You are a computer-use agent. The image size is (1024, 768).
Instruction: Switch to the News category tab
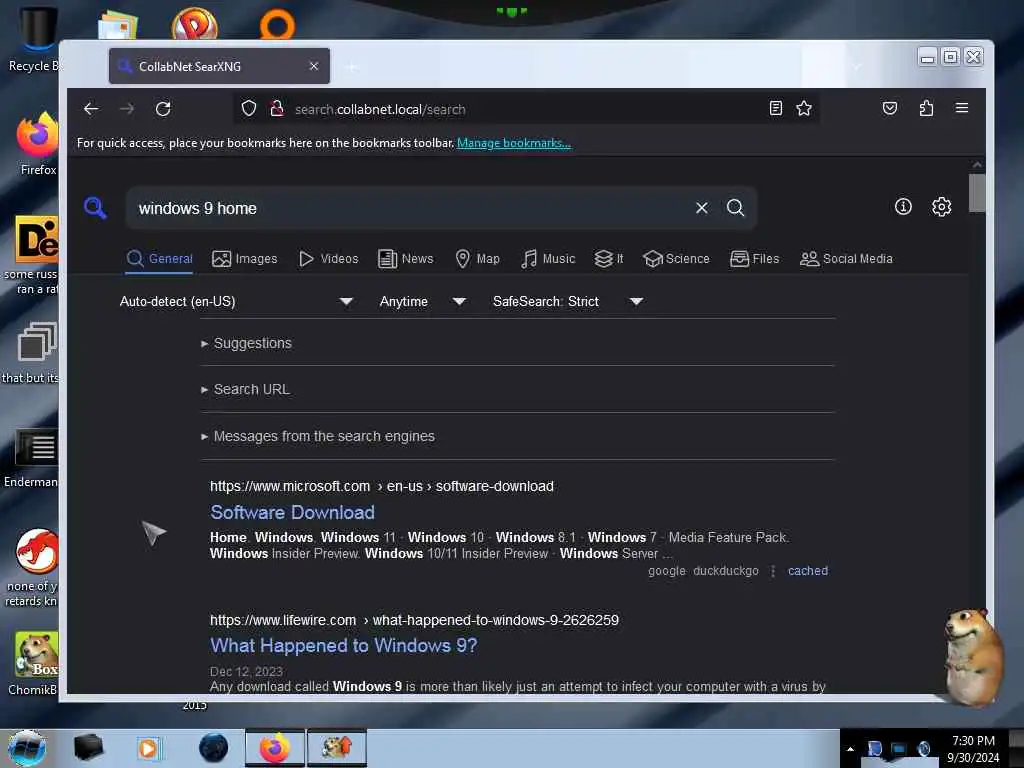pyautogui.click(x=406, y=259)
